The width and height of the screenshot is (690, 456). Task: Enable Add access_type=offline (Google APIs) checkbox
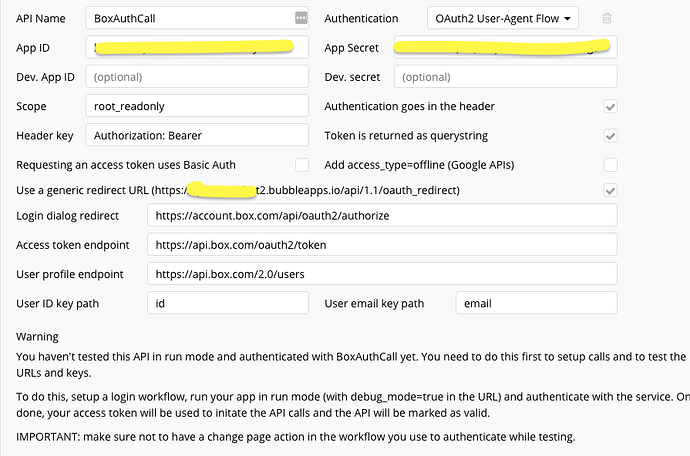[x=610, y=165]
